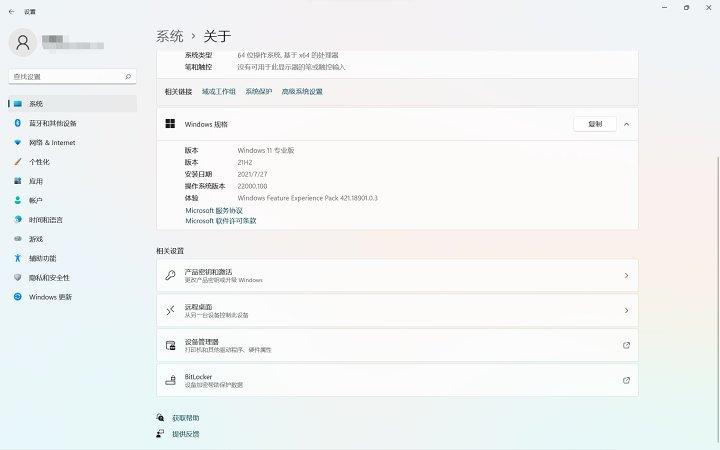Click the system monitor icon in sidebar
720x450 pixels.
point(17,104)
